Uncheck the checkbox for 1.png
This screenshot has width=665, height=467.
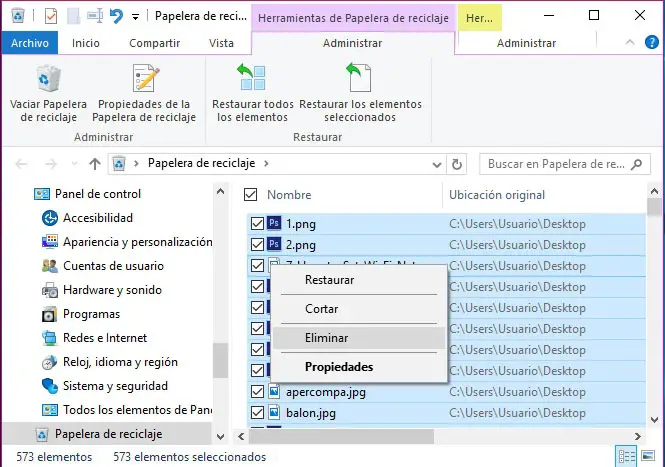coord(257,224)
